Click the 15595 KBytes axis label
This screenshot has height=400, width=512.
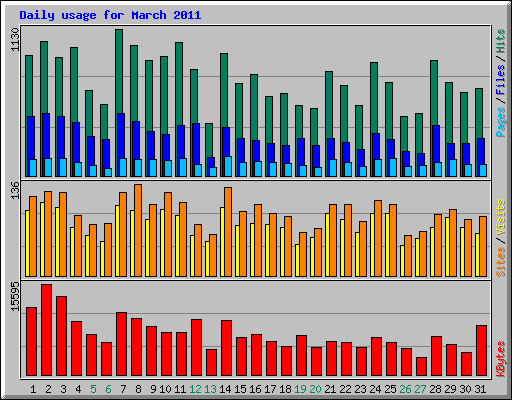click(15, 297)
